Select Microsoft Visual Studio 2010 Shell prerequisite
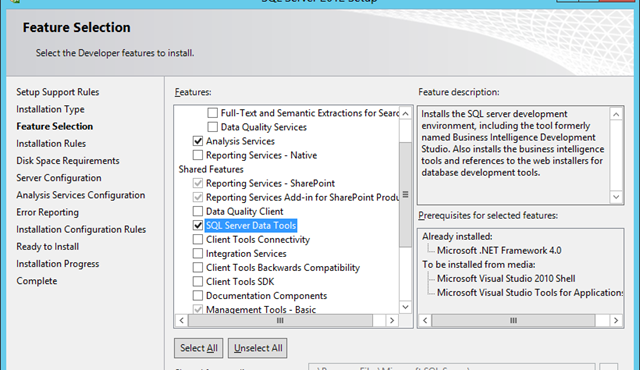This screenshot has width=640, height=370. tap(506, 279)
